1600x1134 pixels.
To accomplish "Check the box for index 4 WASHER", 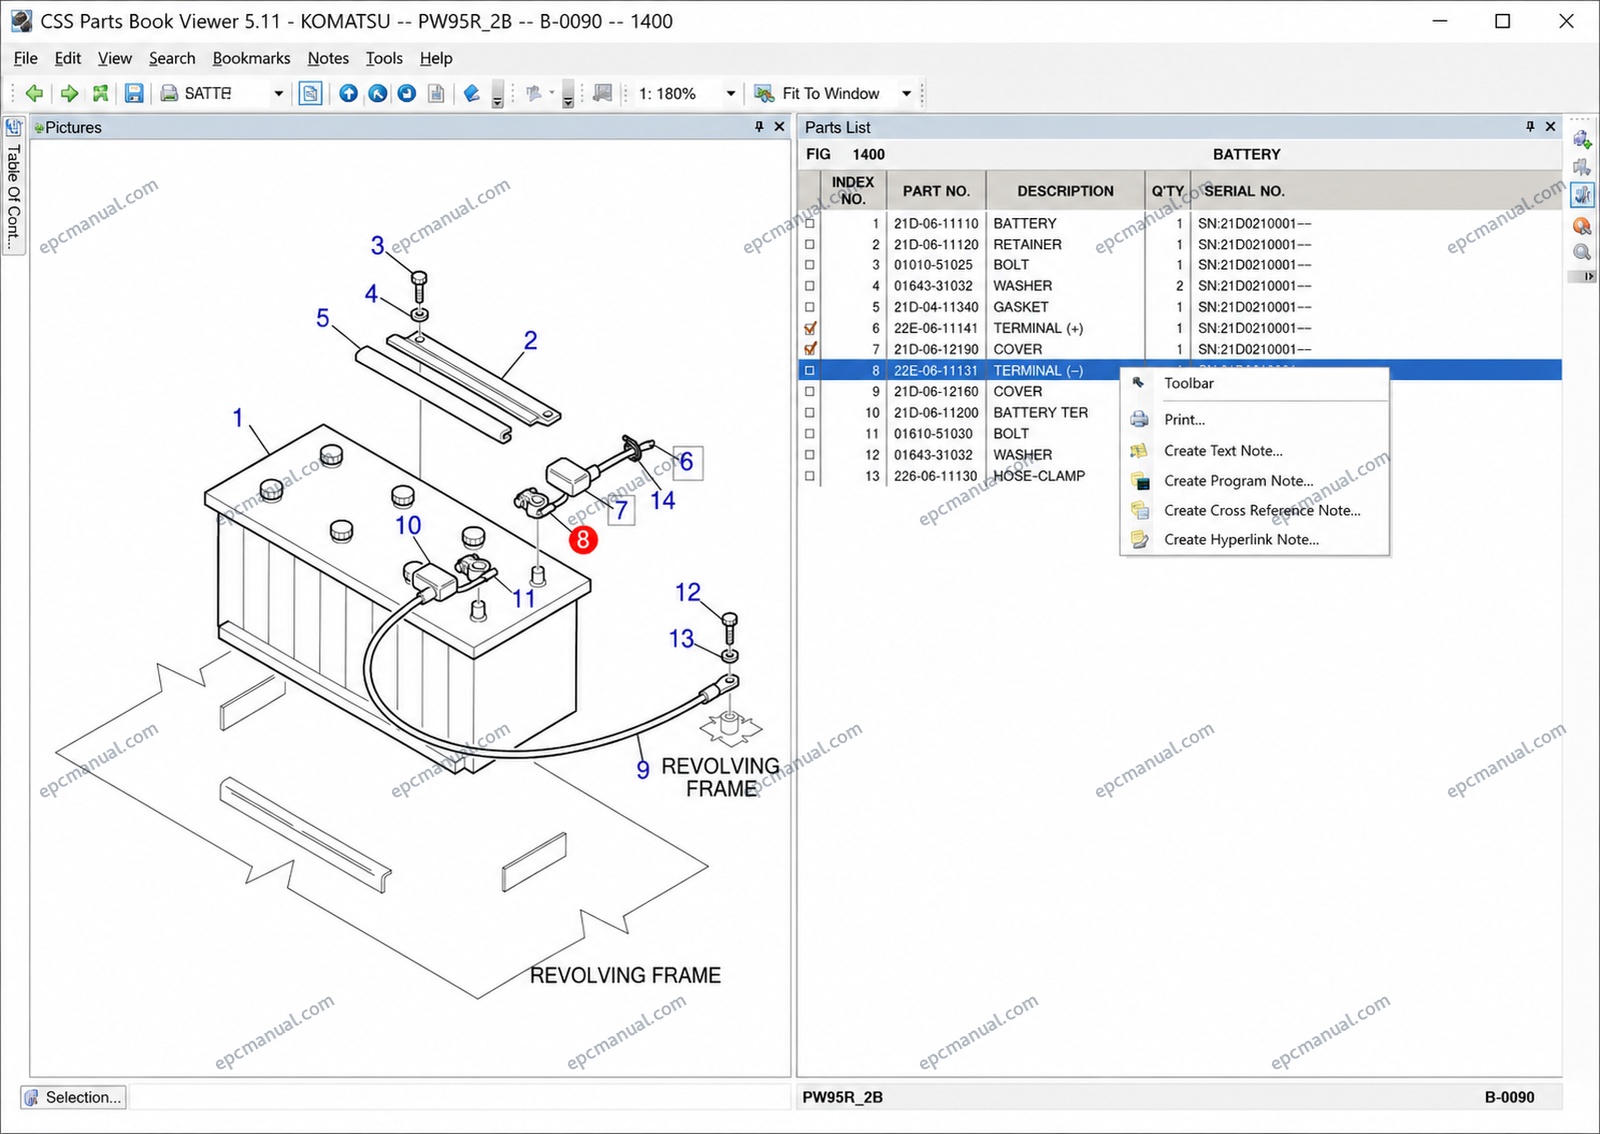I will click(810, 286).
